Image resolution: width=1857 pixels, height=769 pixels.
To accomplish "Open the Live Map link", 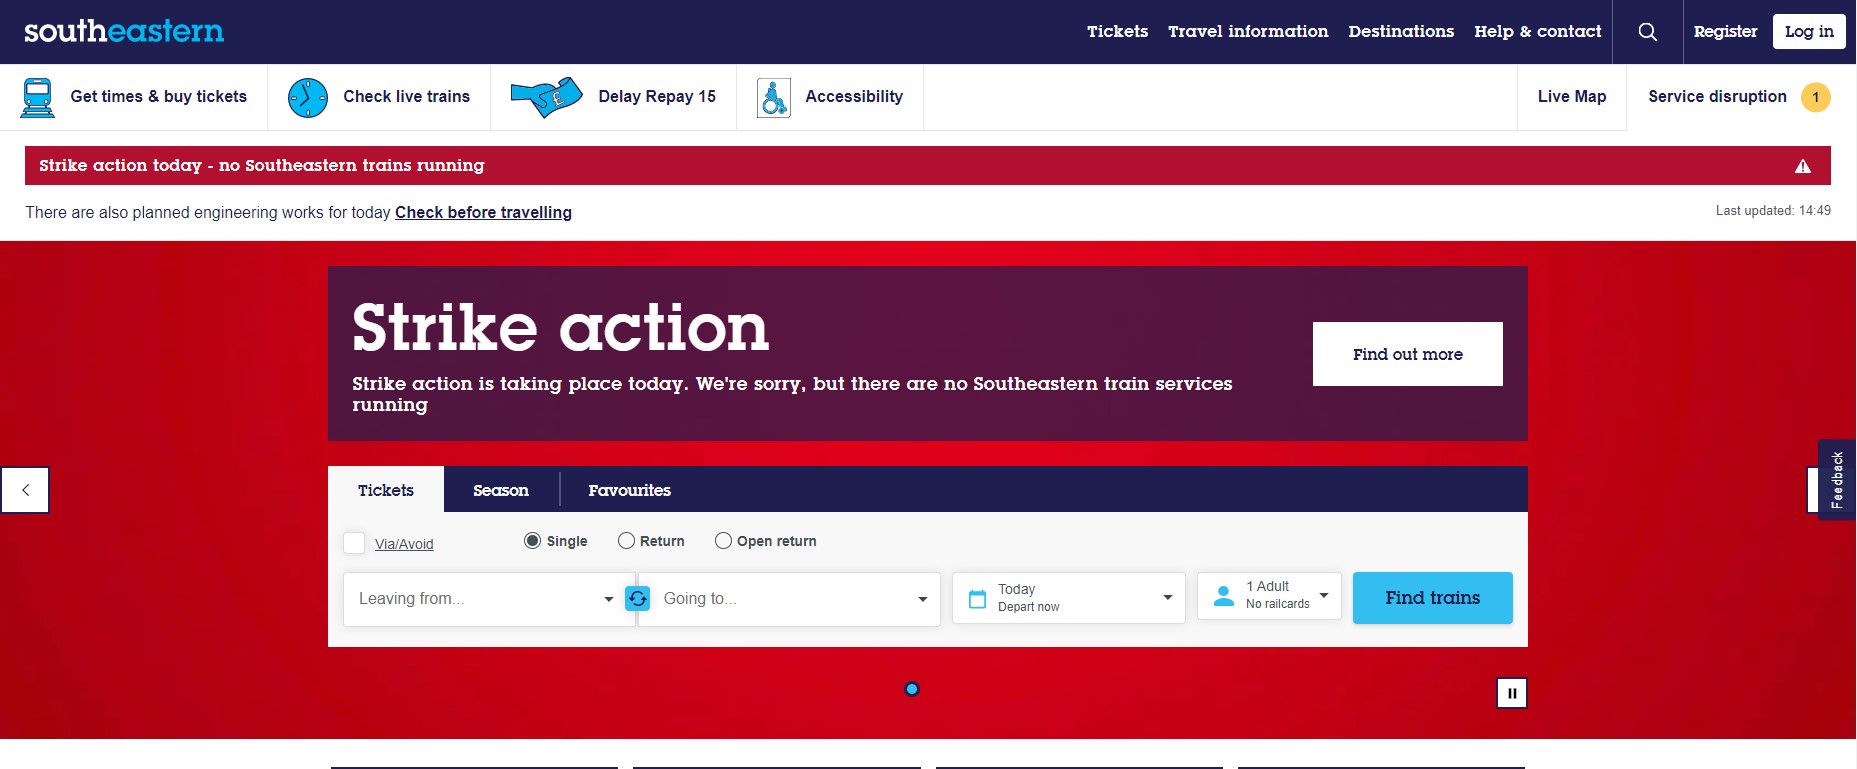I will 1572,97.
